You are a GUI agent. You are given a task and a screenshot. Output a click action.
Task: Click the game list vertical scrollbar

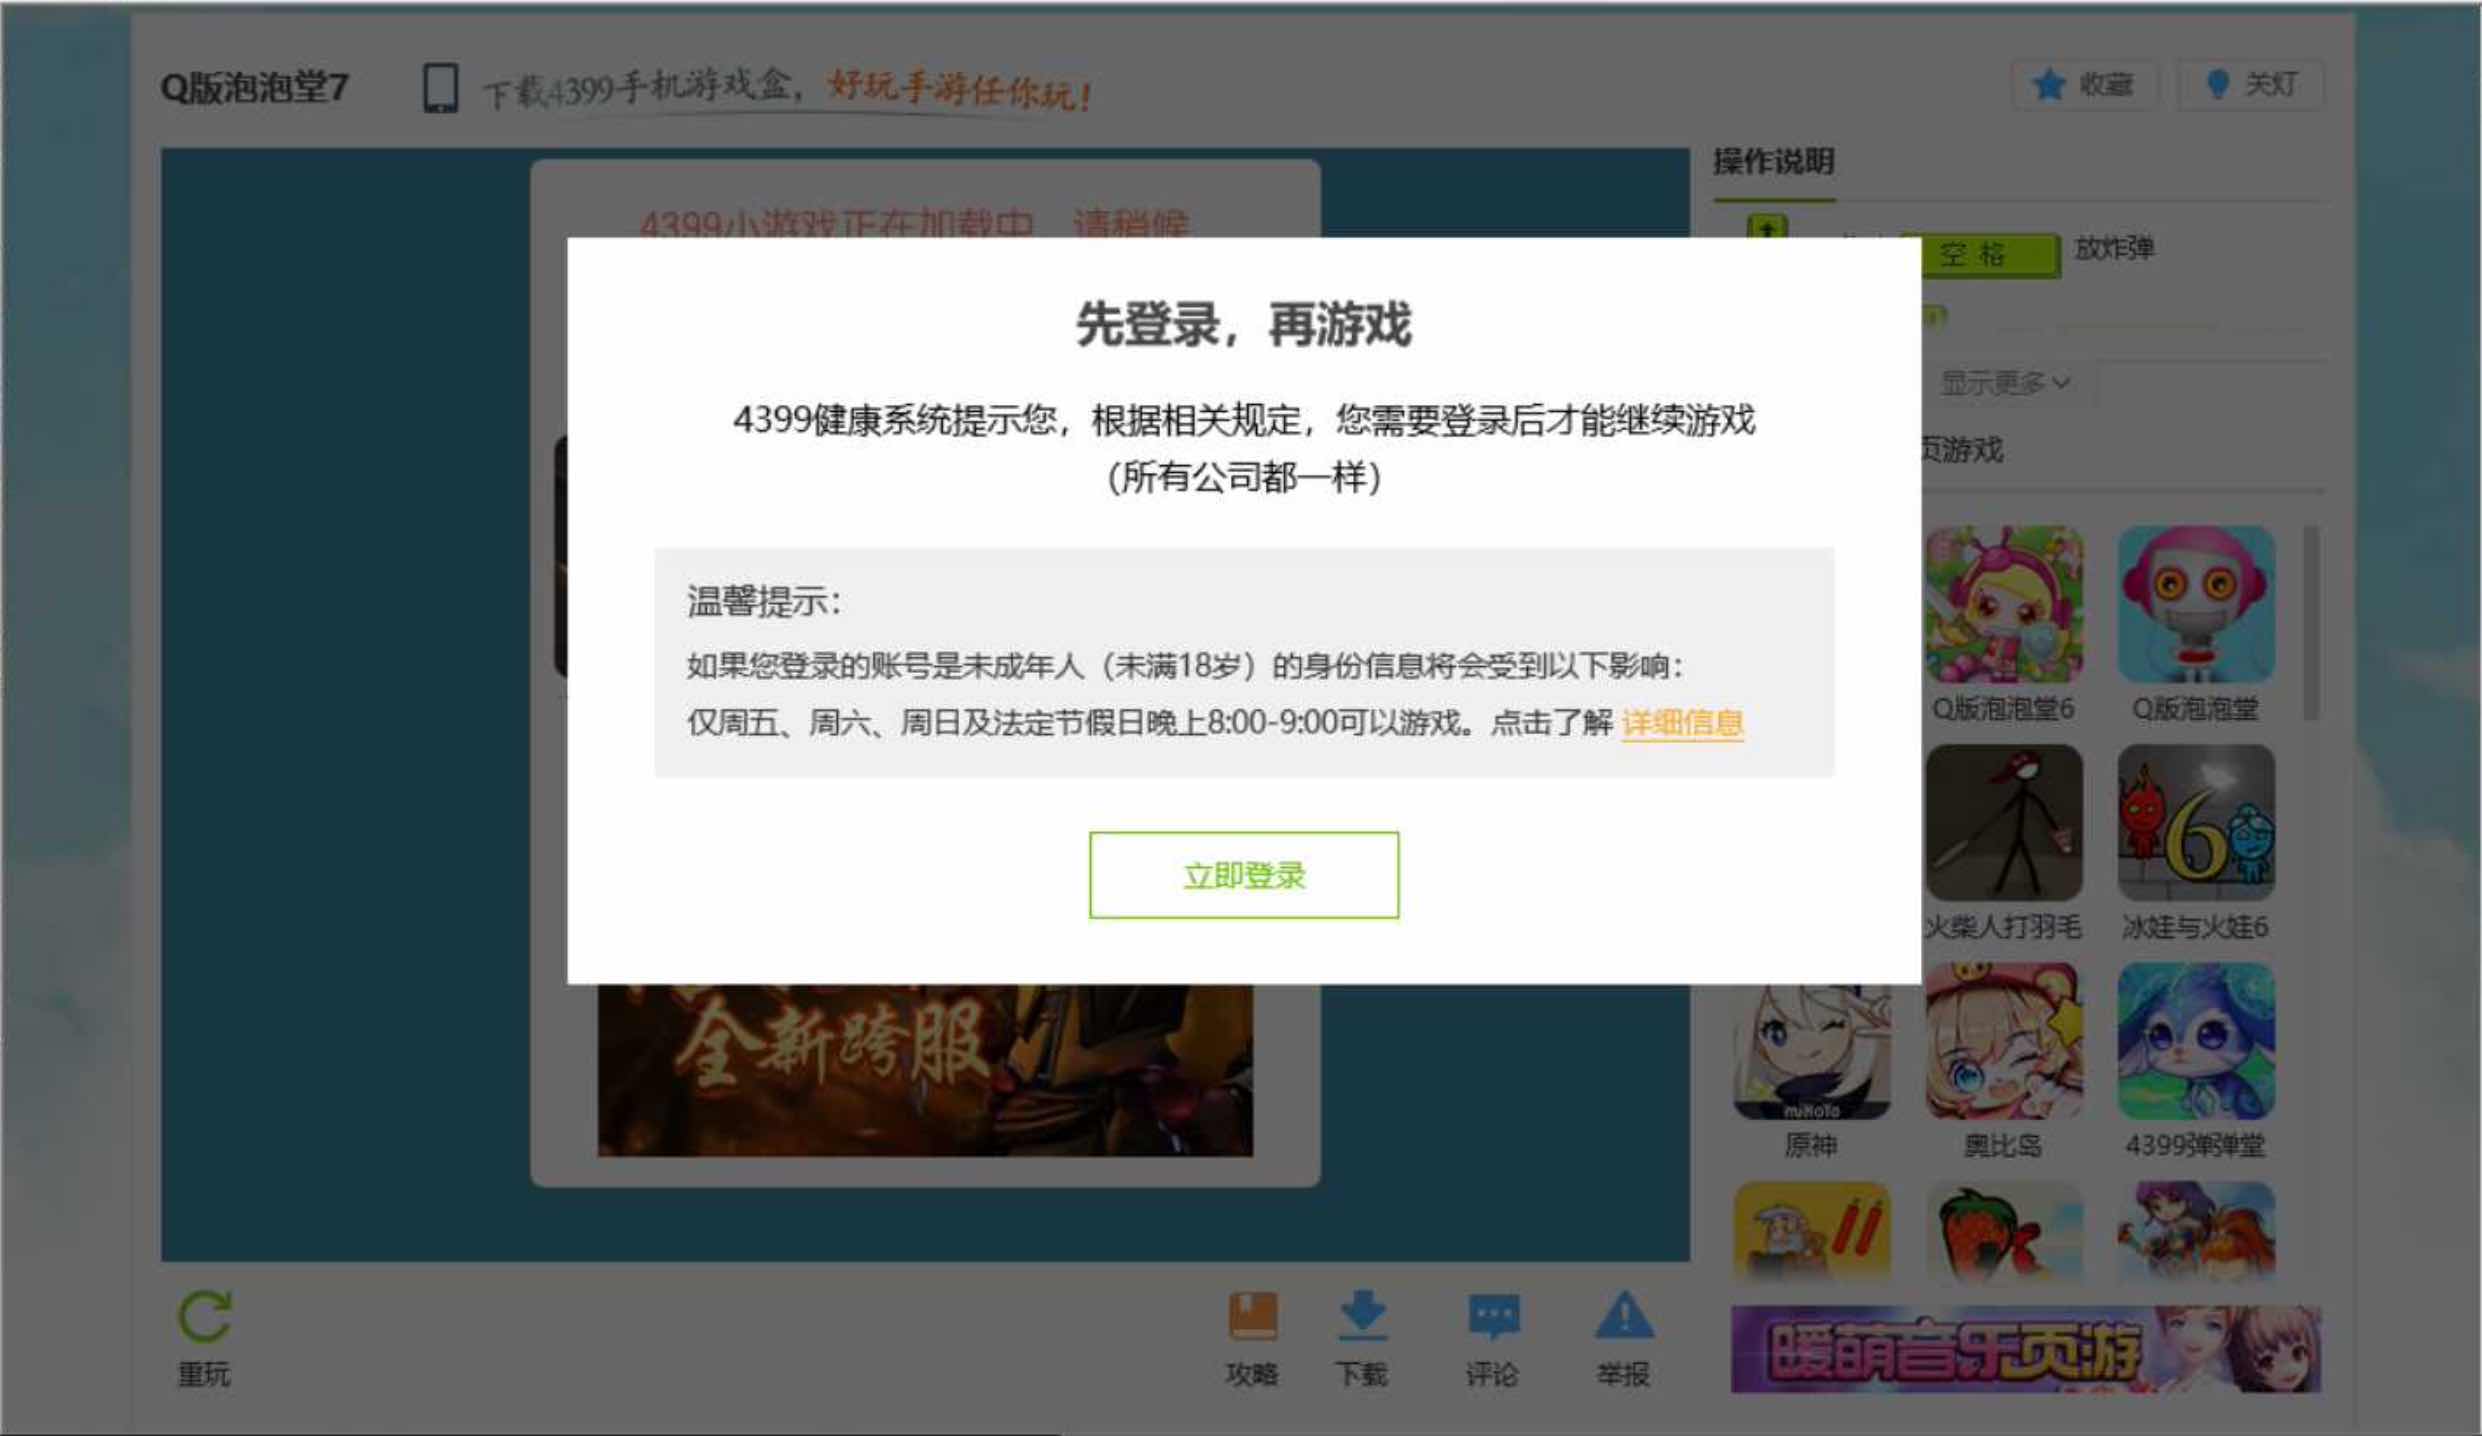[2311, 622]
